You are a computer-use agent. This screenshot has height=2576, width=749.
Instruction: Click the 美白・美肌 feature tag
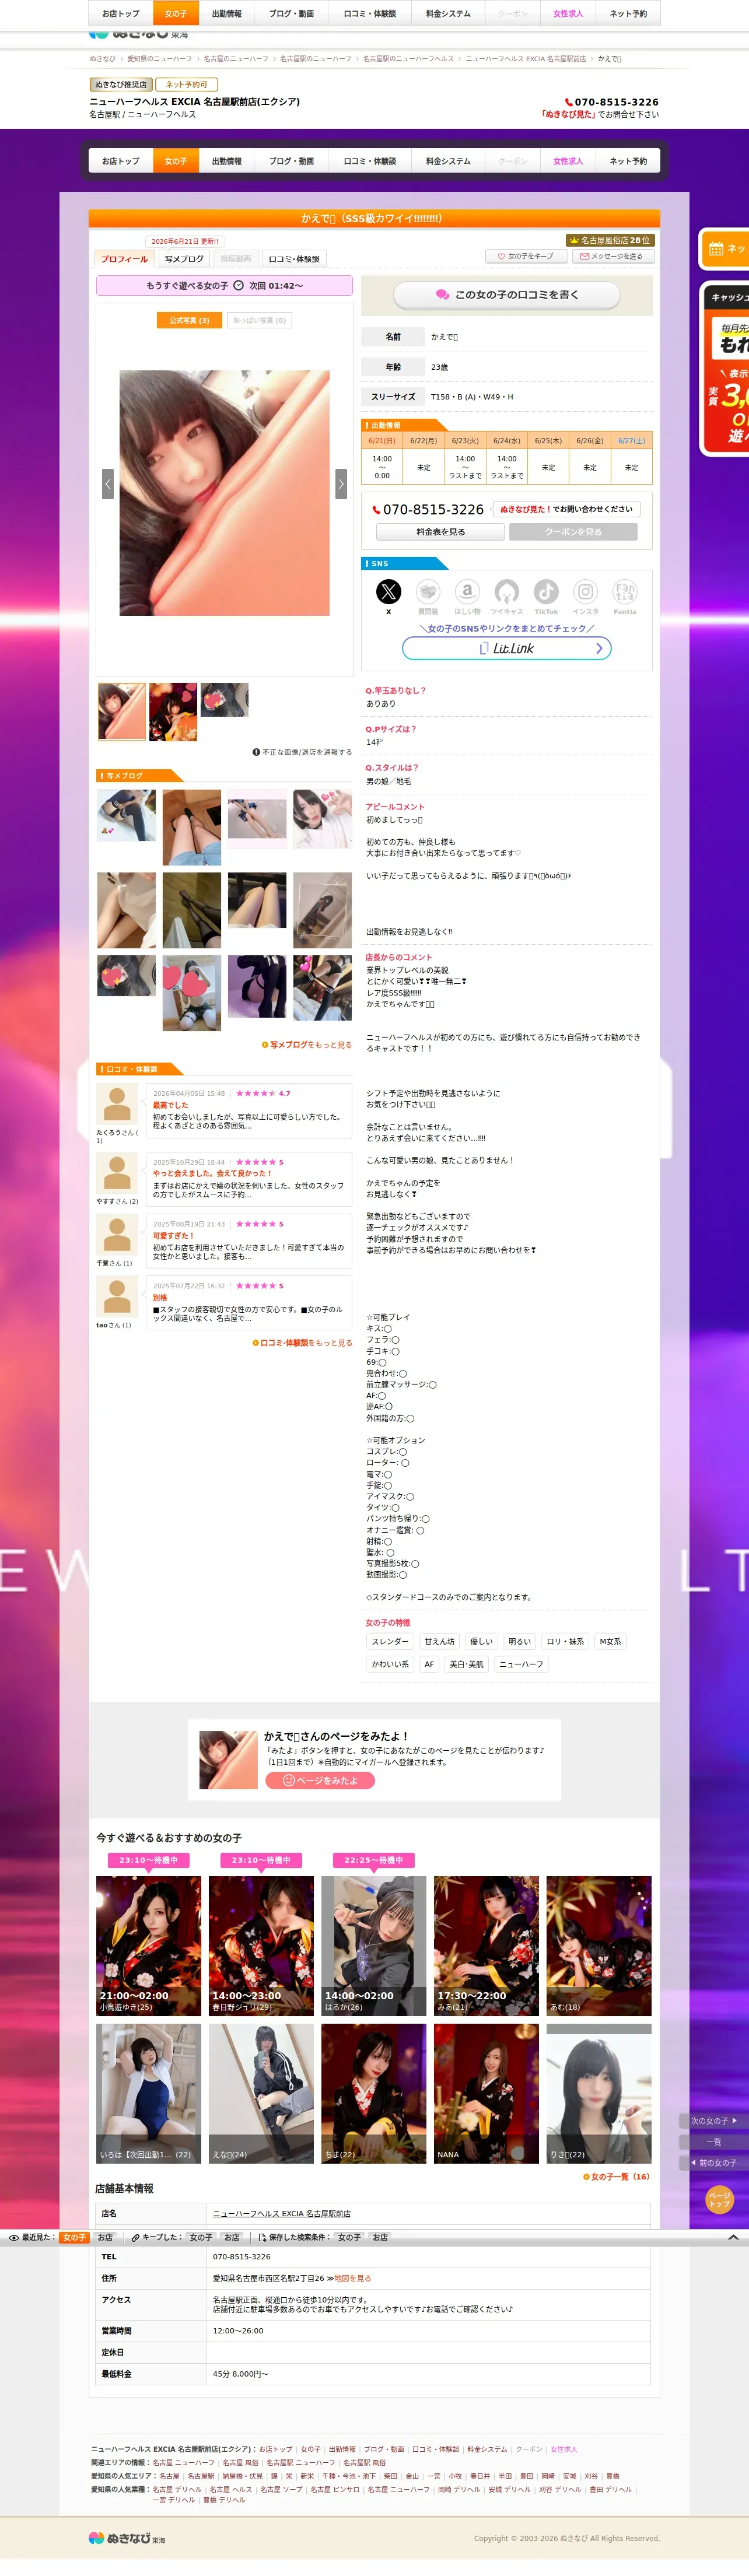click(x=466, y=1664)
